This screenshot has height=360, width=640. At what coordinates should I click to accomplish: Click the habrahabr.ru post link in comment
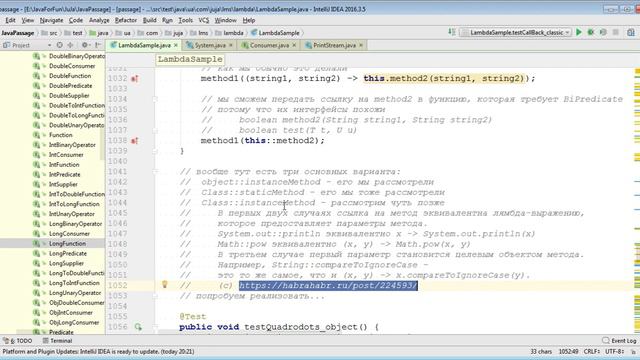pyautogui.click(x=328, y=285)
